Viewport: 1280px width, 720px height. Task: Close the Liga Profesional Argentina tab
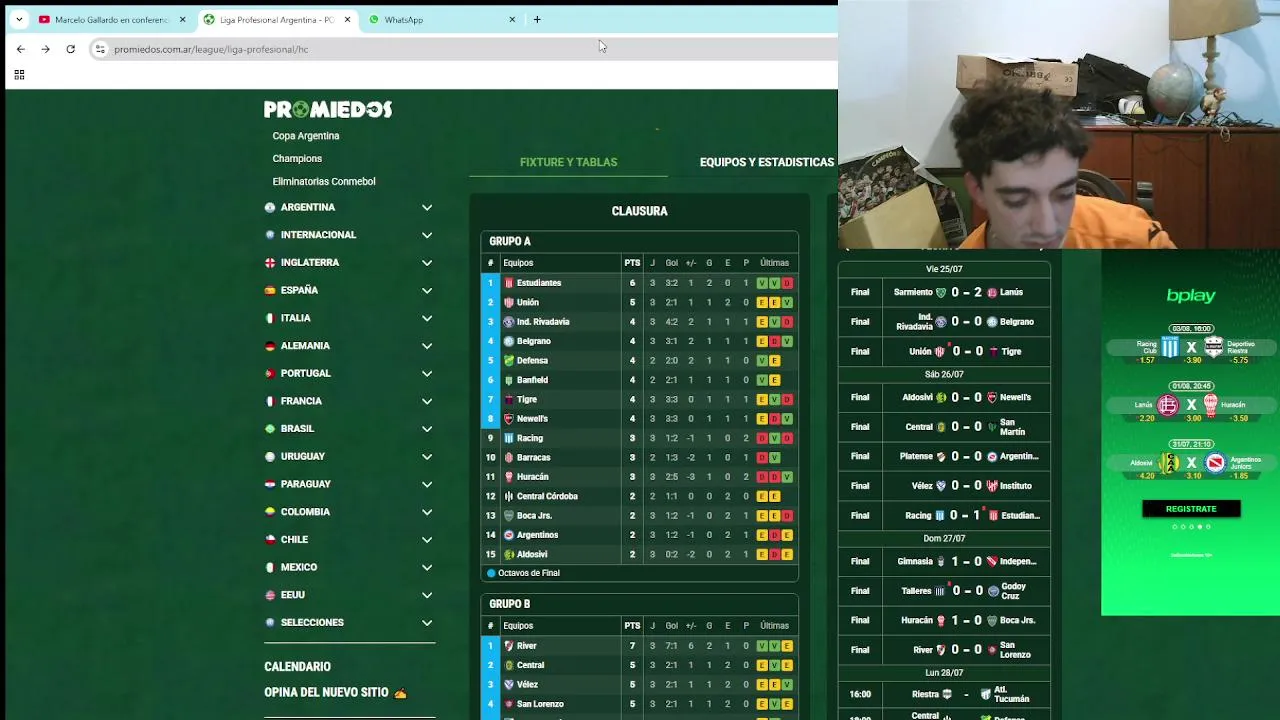[347, 19]
